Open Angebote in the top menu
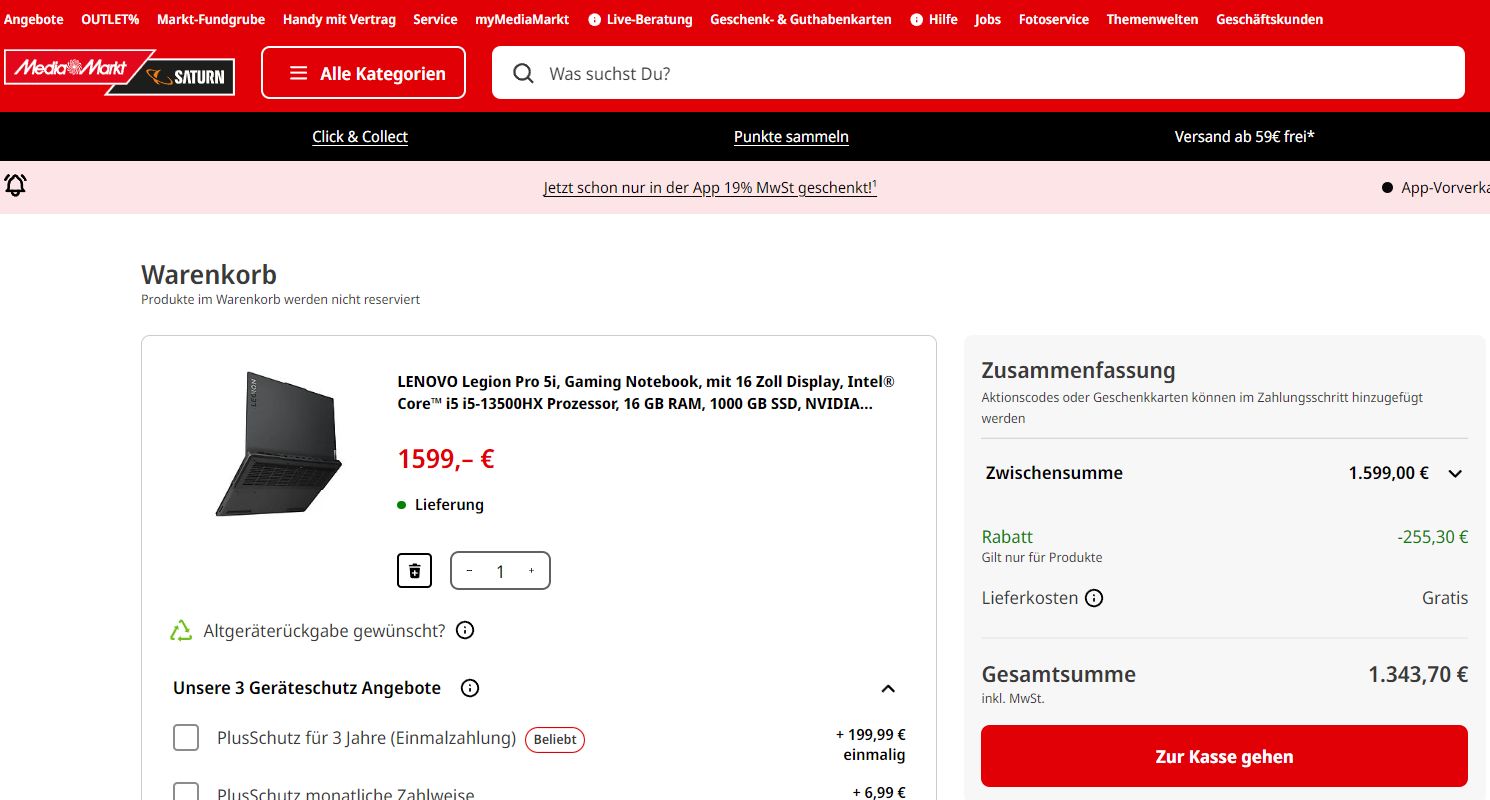 tap(34, 19)
